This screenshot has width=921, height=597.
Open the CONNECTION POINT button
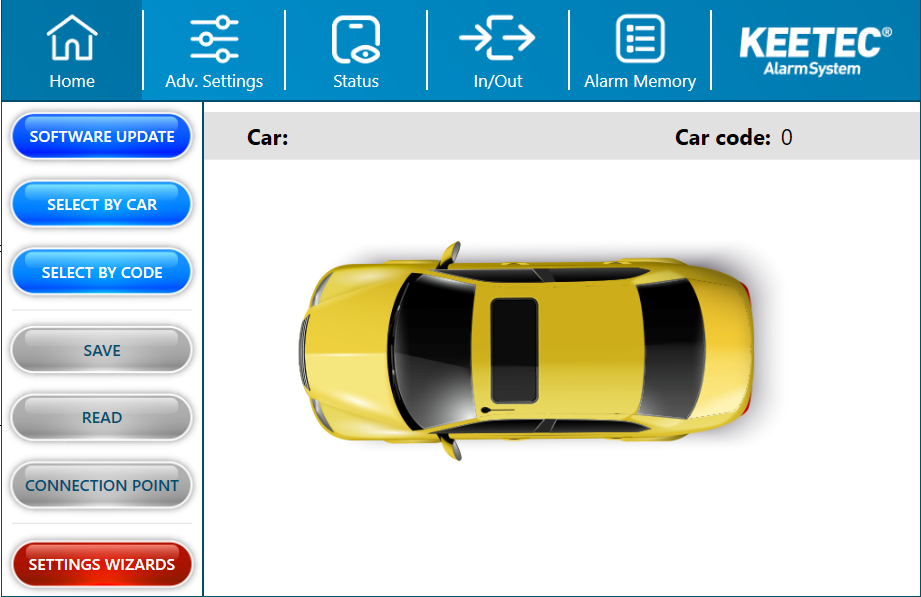click(x=102, y=485)
